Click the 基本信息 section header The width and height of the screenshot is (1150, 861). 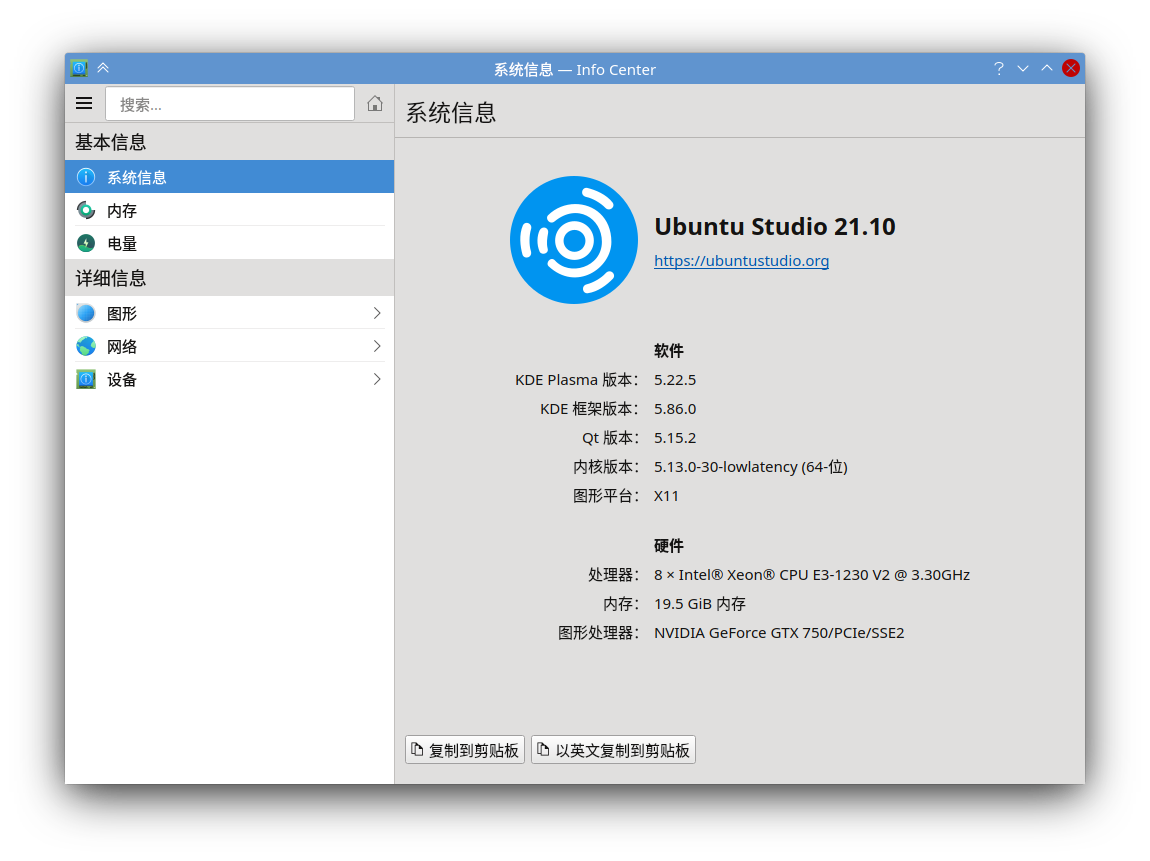(x=111, y=142)
